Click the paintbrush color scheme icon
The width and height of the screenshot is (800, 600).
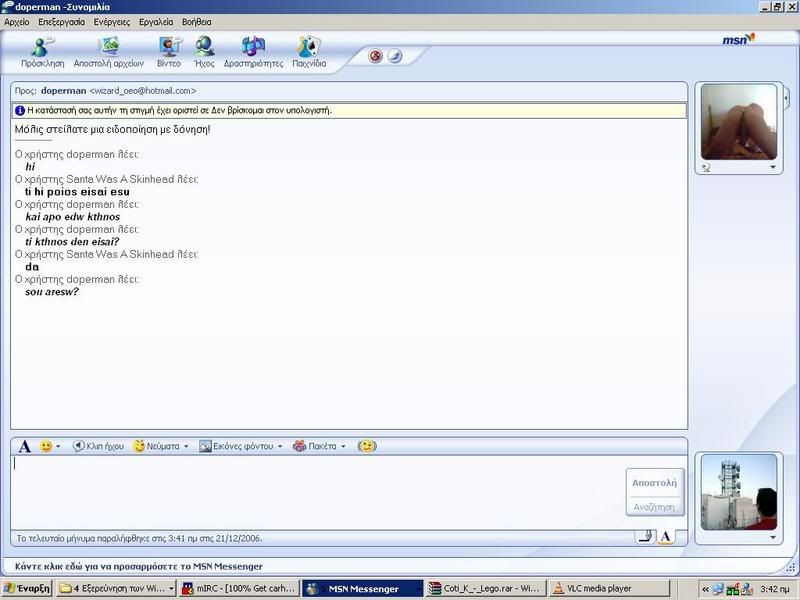(x=395, y=56)
